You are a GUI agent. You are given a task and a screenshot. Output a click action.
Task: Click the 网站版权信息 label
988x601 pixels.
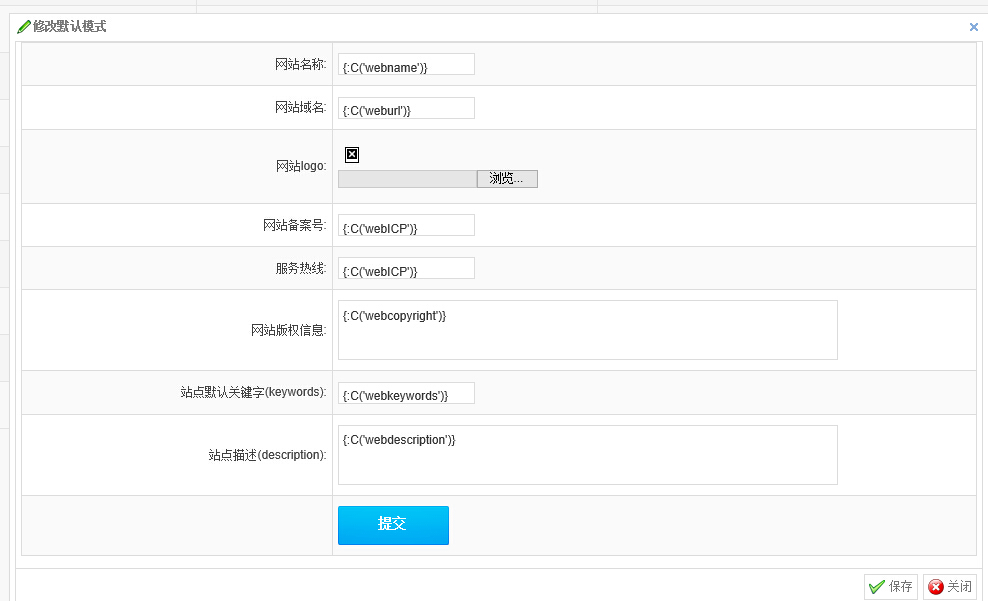pos(288,330)
